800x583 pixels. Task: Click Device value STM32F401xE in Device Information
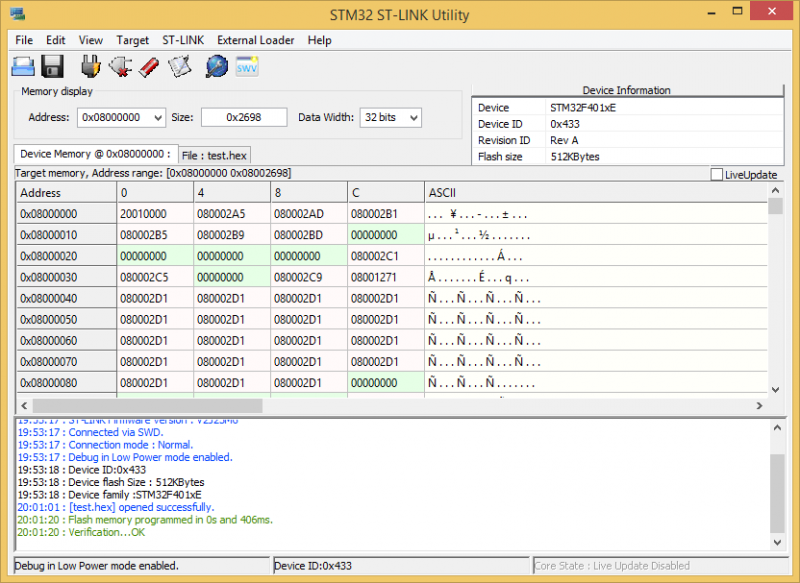coord(583,108)
